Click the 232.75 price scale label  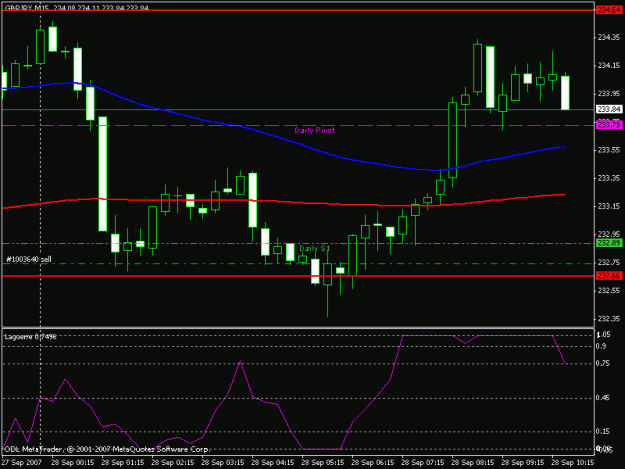[x=609, y=262]
